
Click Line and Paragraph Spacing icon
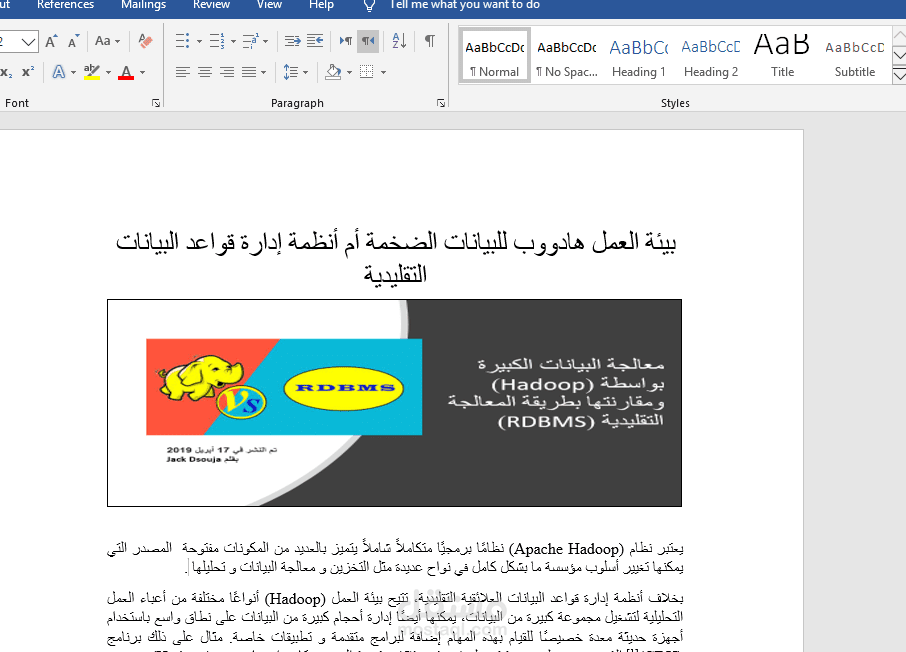point(291,72)
